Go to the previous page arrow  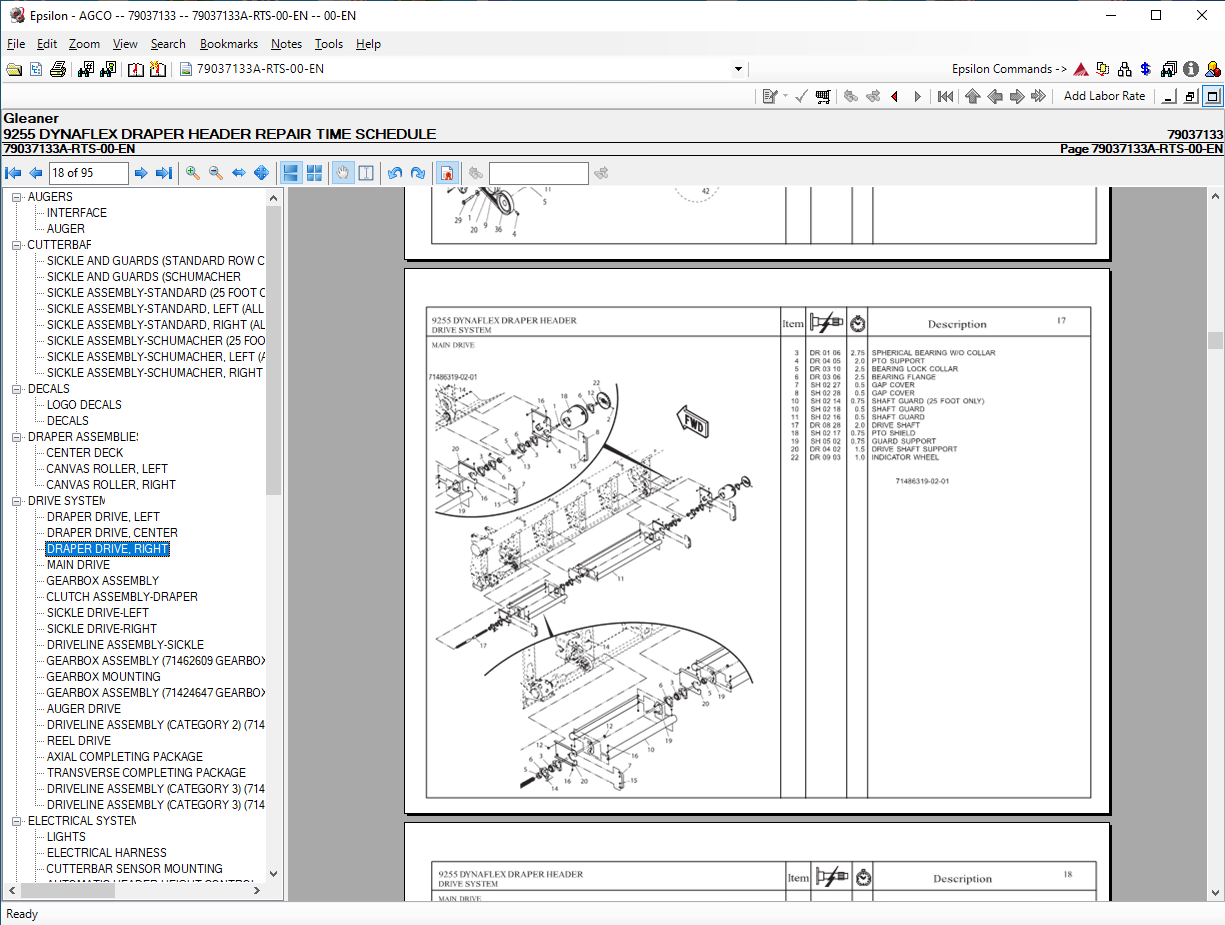[35, 173]
